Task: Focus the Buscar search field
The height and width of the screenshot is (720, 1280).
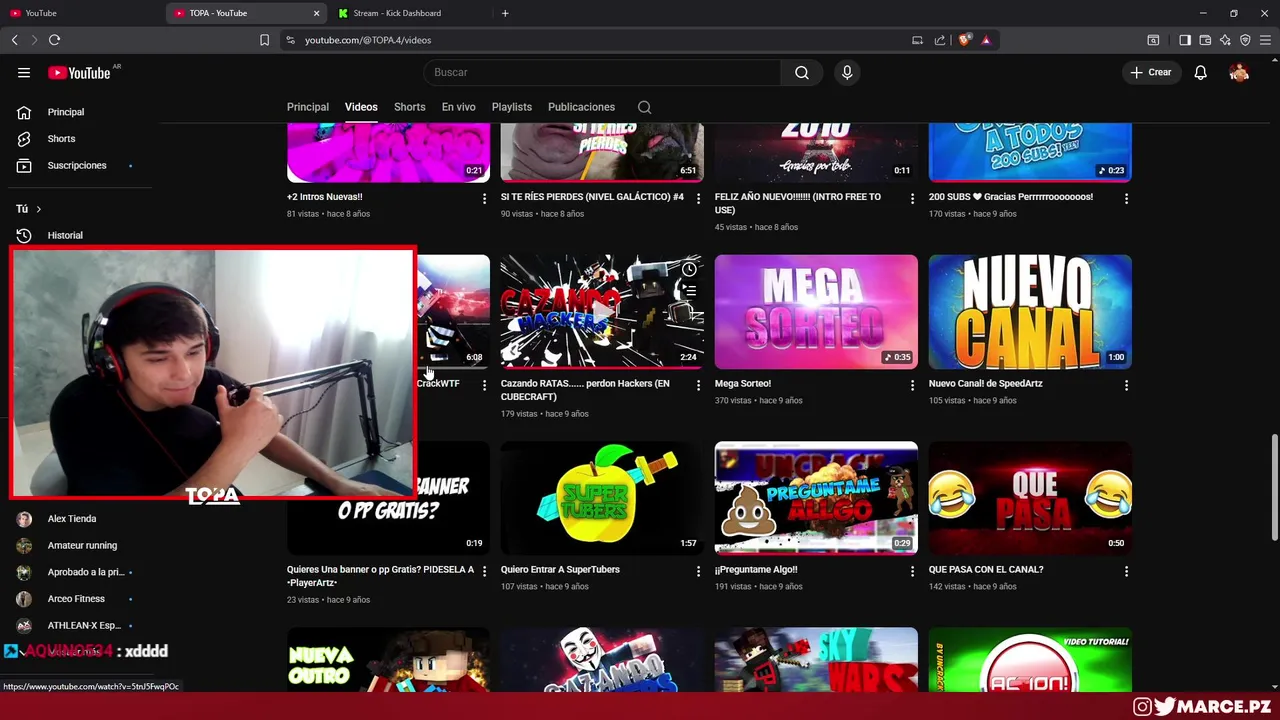Action: pos(602,72)
